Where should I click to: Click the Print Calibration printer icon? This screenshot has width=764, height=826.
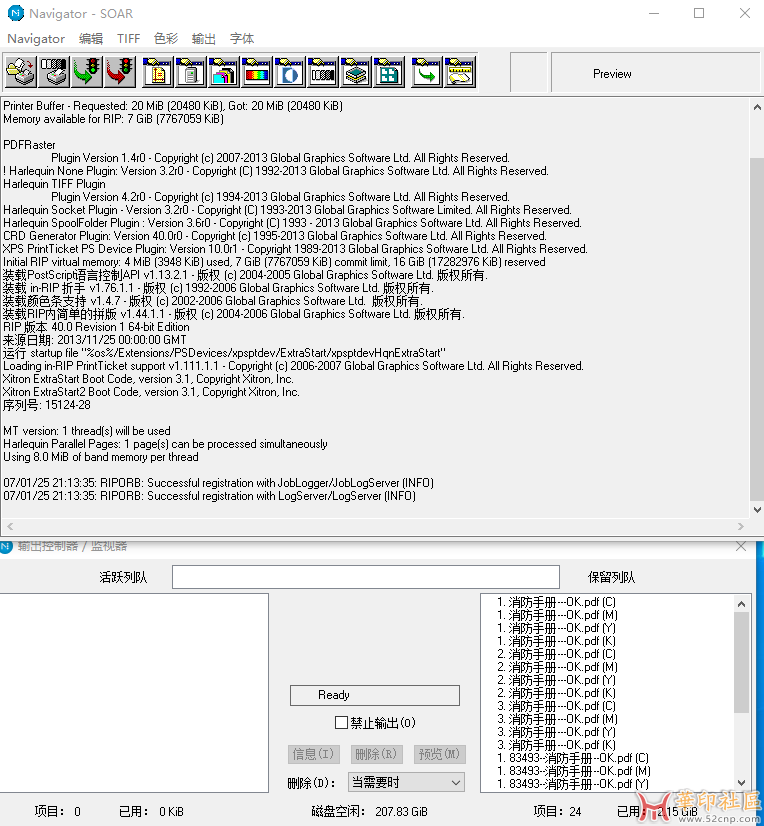click(53, 72)
